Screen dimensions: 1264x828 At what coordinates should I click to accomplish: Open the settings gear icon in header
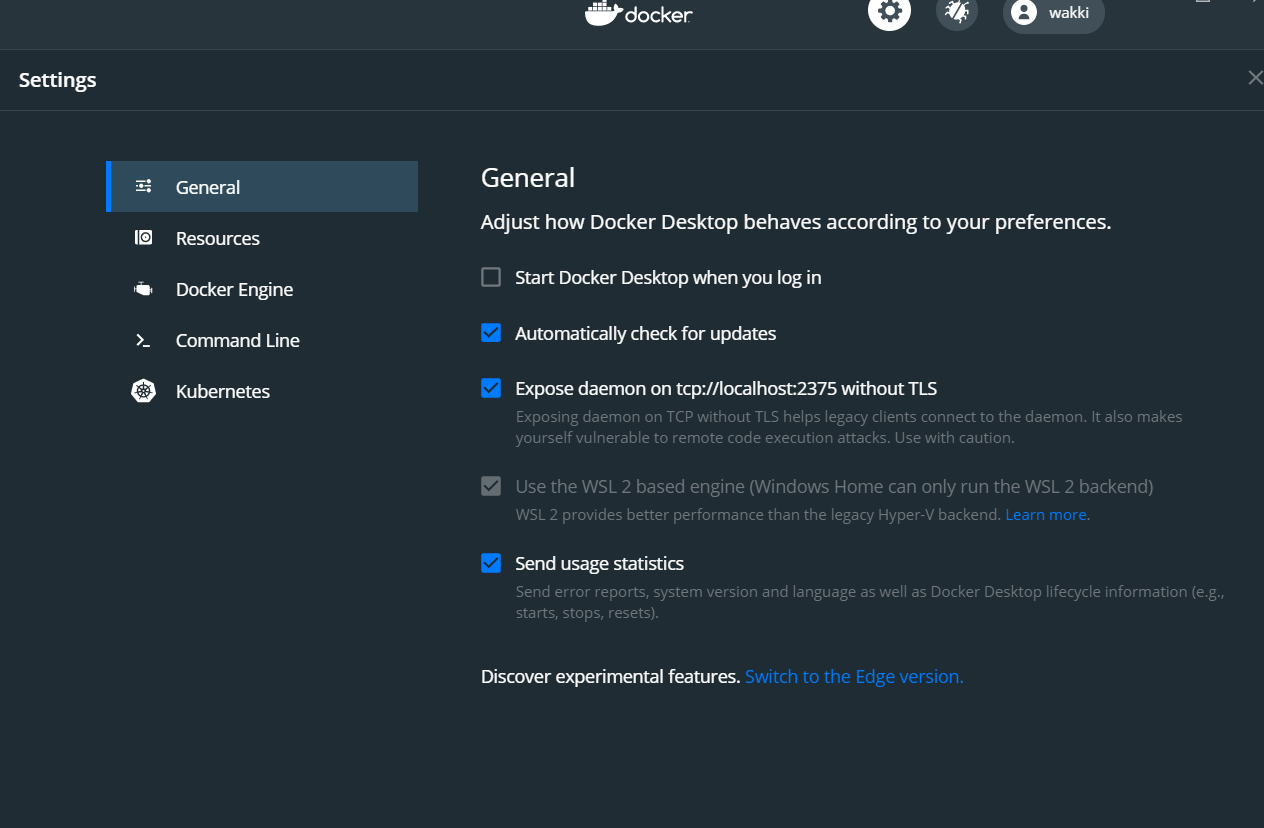[x=889, y=11]
